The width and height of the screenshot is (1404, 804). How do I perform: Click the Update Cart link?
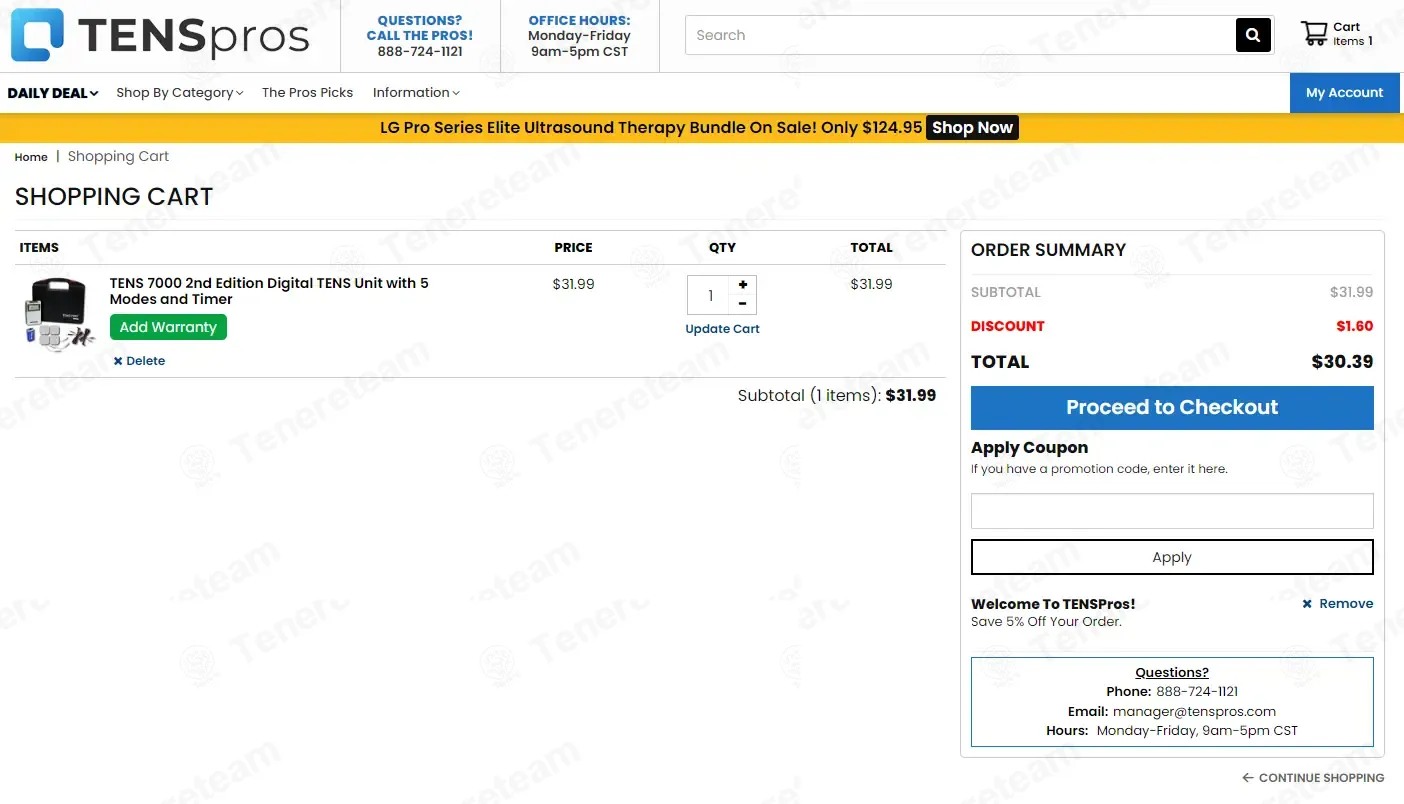(722, 329)
